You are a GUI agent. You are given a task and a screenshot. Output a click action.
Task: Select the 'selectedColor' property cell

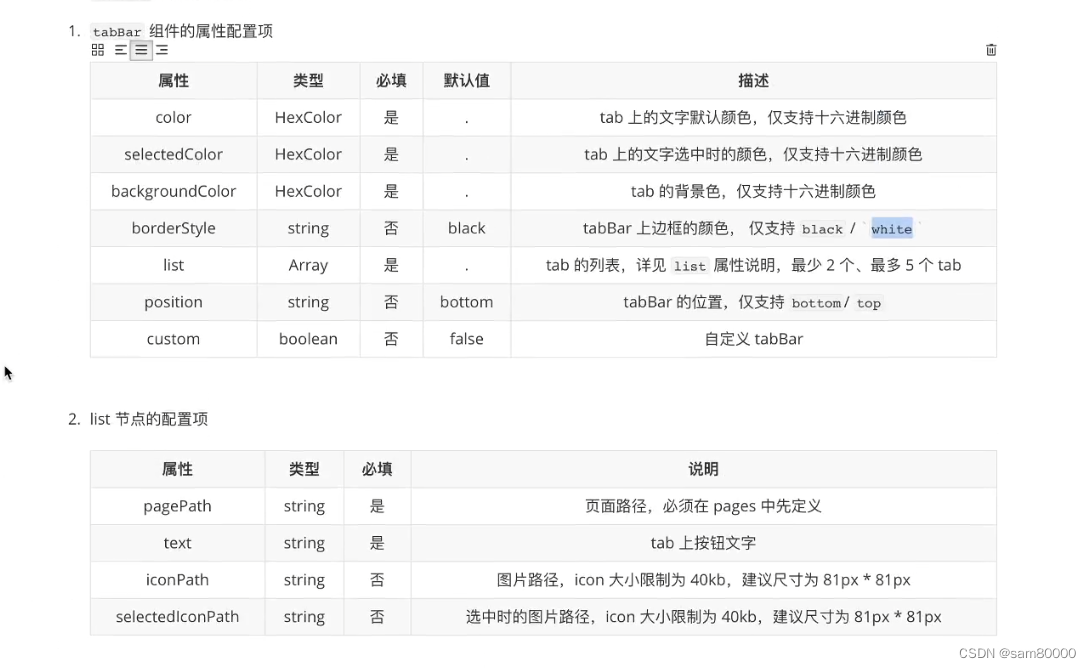[173, 154]
